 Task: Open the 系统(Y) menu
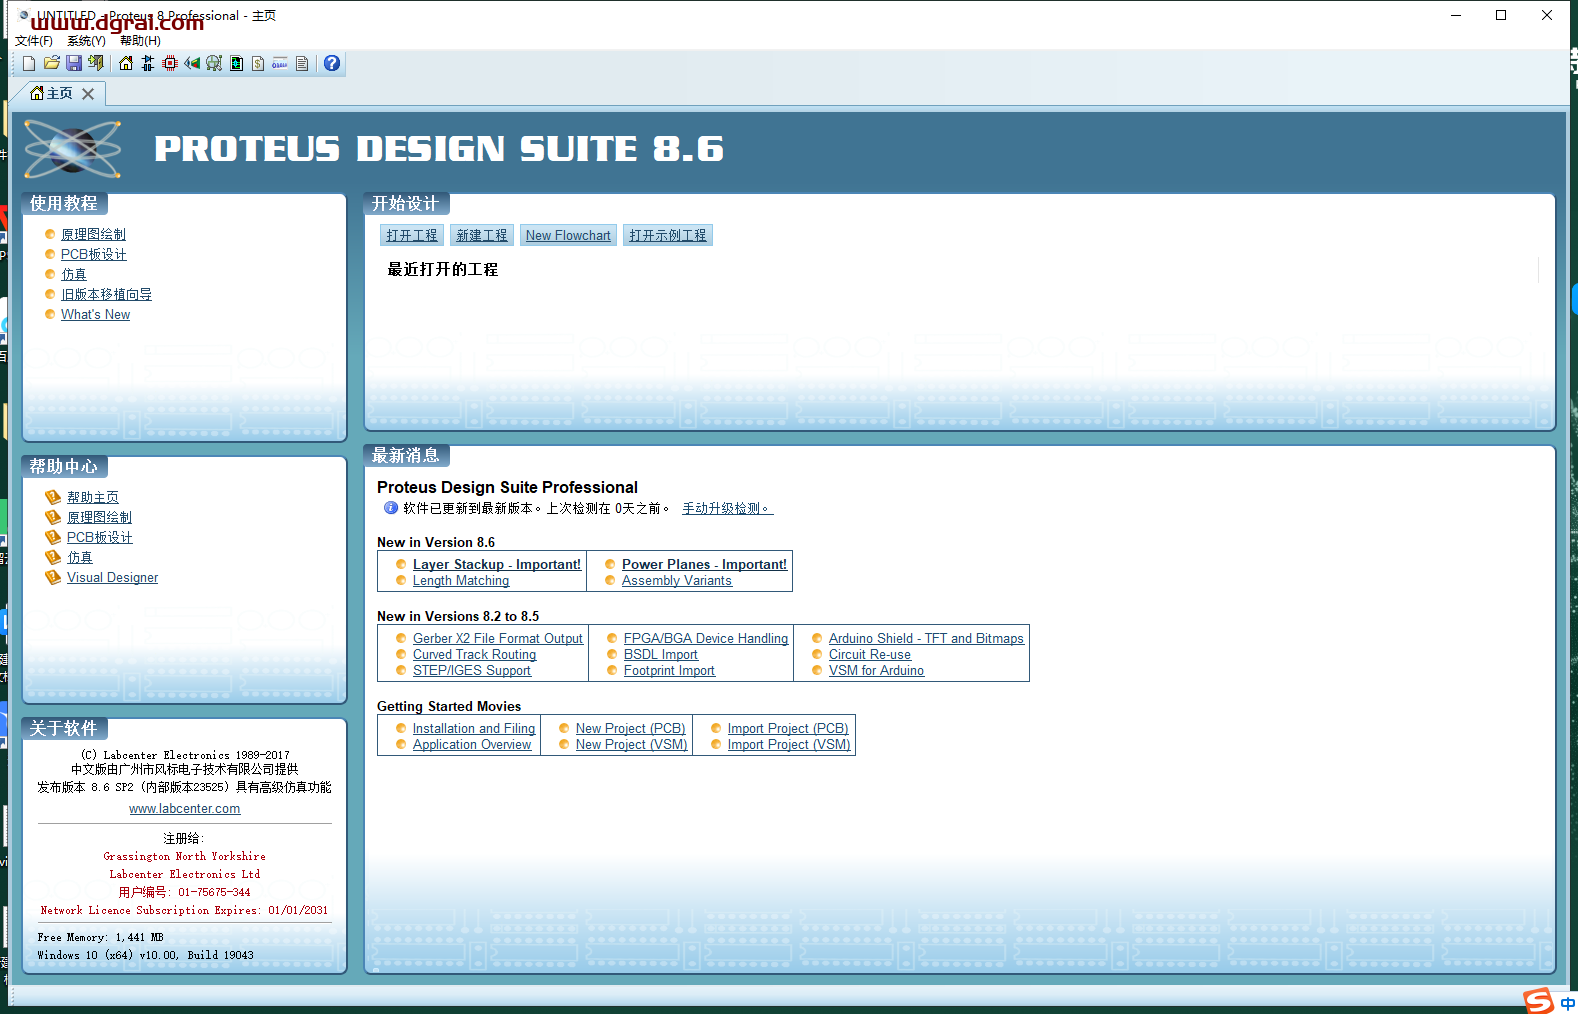point(86,41)
